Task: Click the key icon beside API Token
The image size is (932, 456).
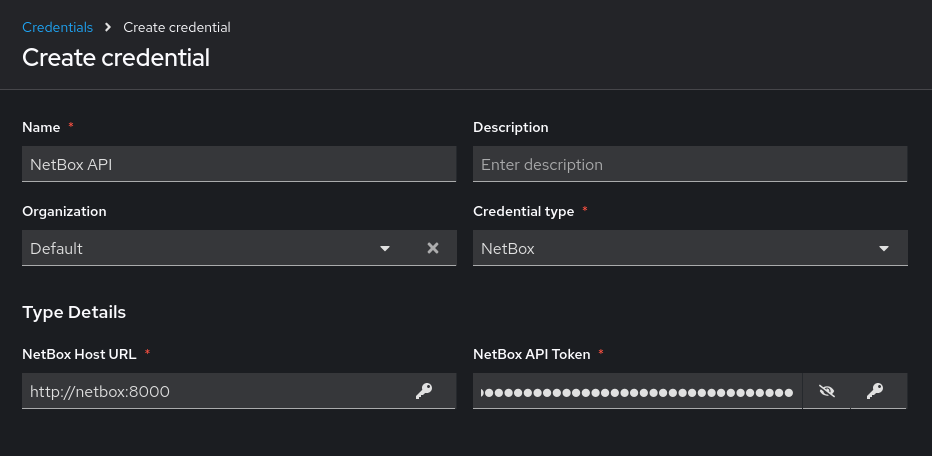Action: (874, 391)
